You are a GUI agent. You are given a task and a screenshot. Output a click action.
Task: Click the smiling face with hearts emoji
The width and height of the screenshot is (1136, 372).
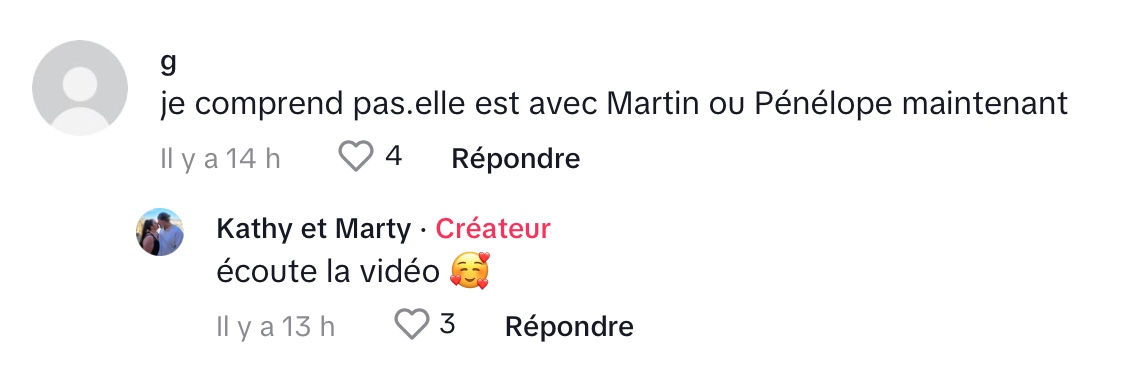click(x=469, y=271)
